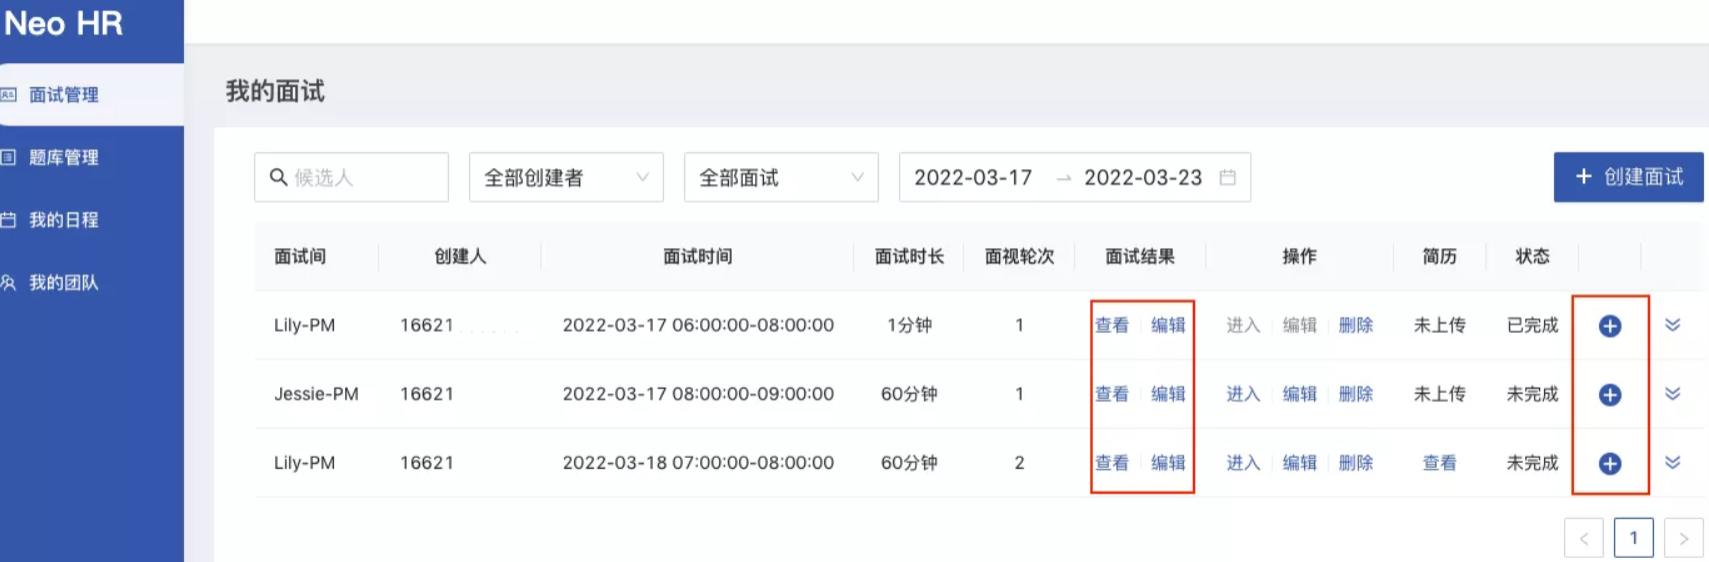This screenshot has width=1709, height=562.
Task: Click the 面试结果 column header
Action: 1140,257
